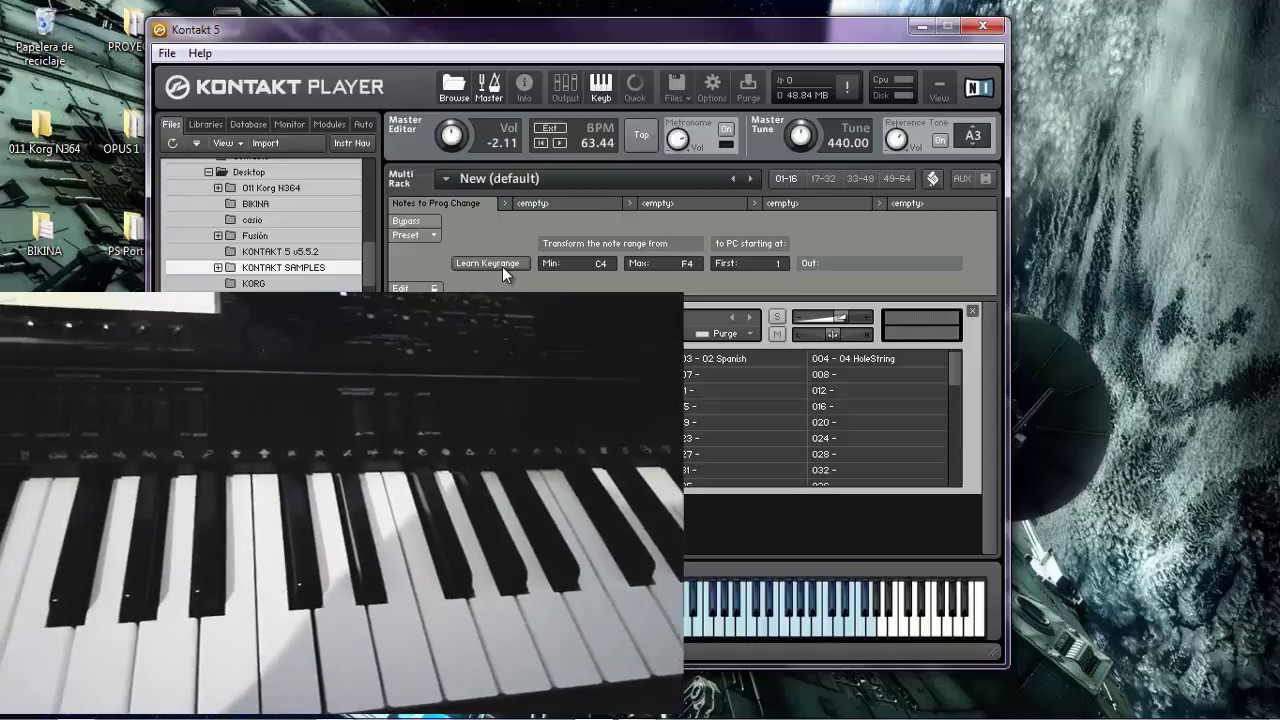Adjust the Master Tune knob
Viewport: 1280px width, 720px height.
click(x=800, y=135)
